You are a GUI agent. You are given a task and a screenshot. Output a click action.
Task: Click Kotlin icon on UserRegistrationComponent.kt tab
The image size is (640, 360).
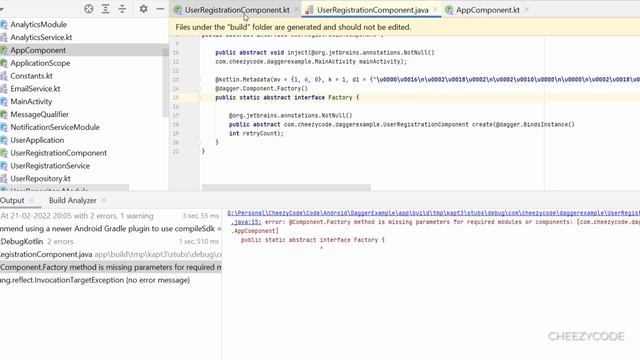point(178,10)
